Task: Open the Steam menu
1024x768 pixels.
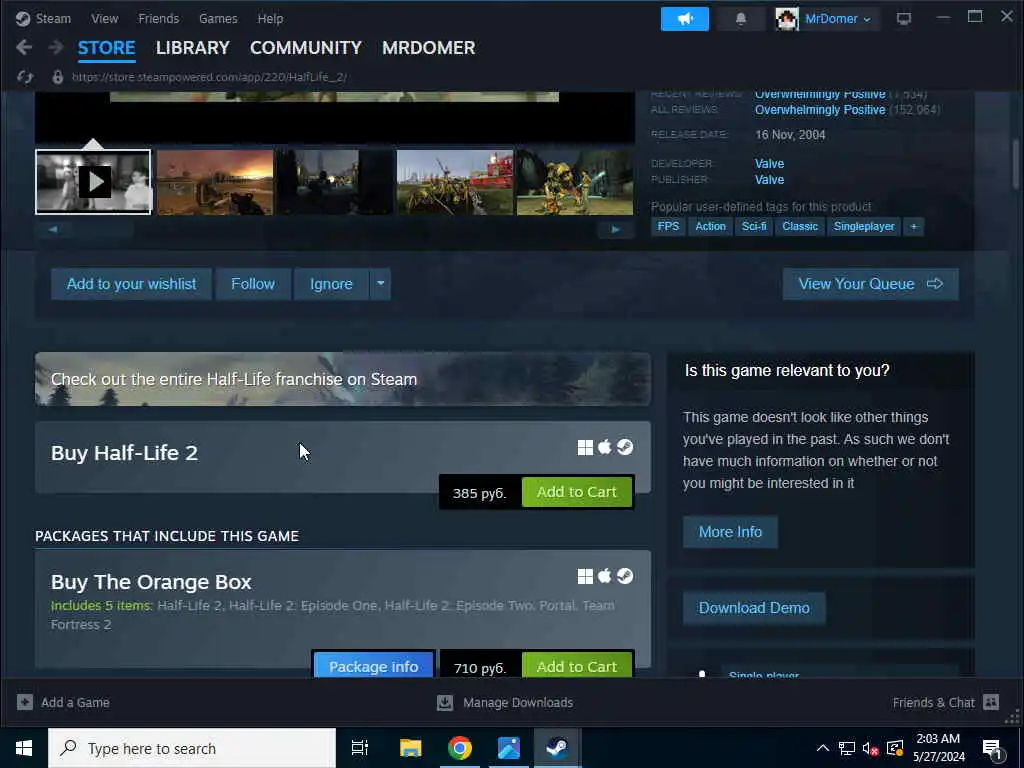Action: tap(53, 18)
